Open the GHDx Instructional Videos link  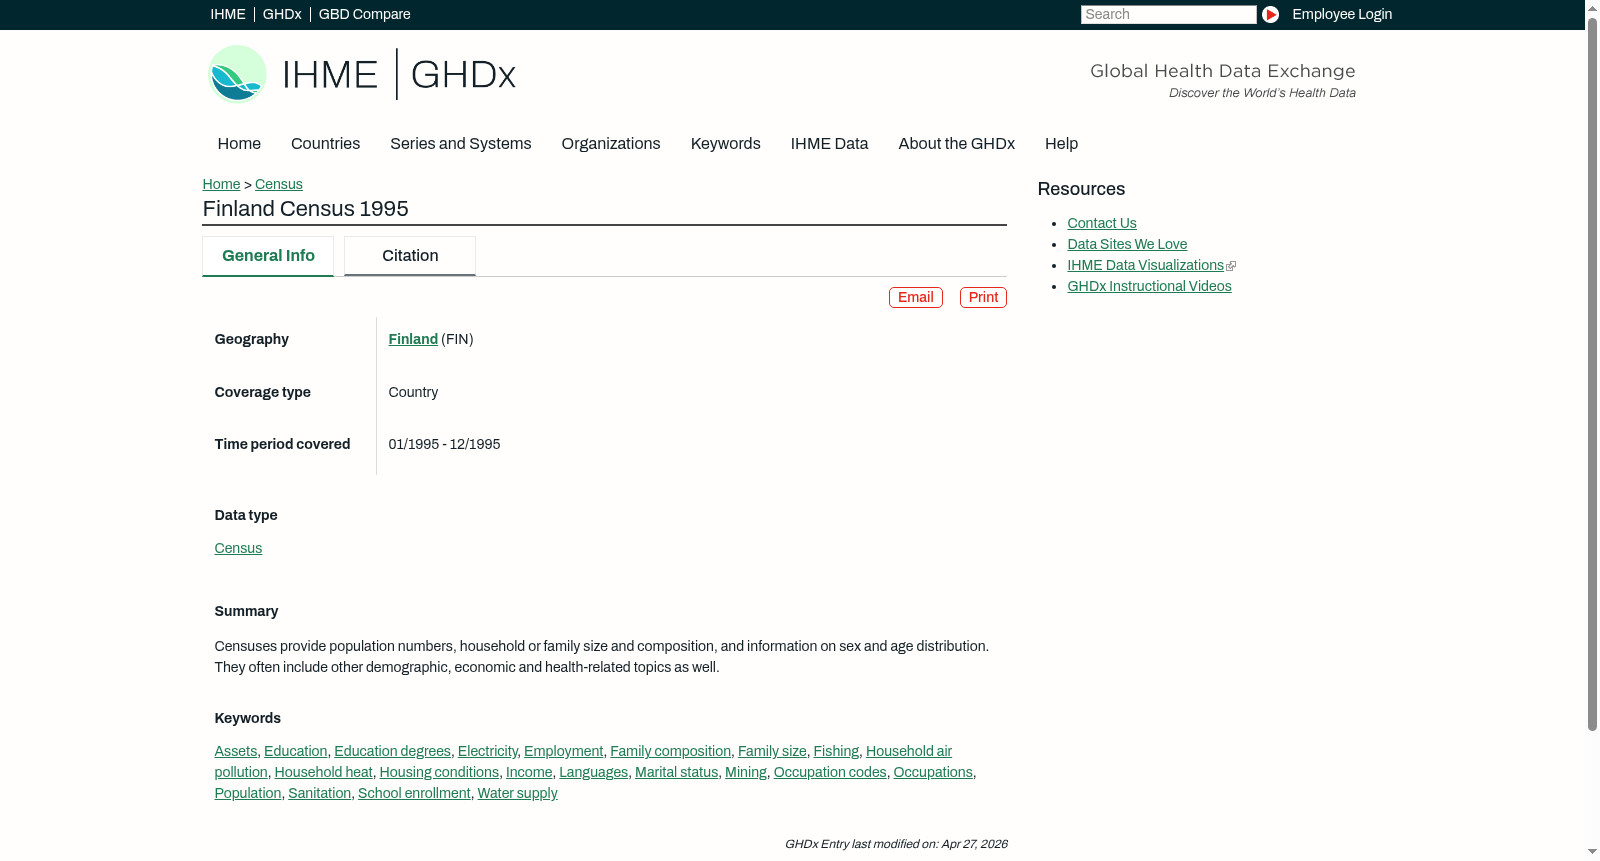coord(1149,287)
